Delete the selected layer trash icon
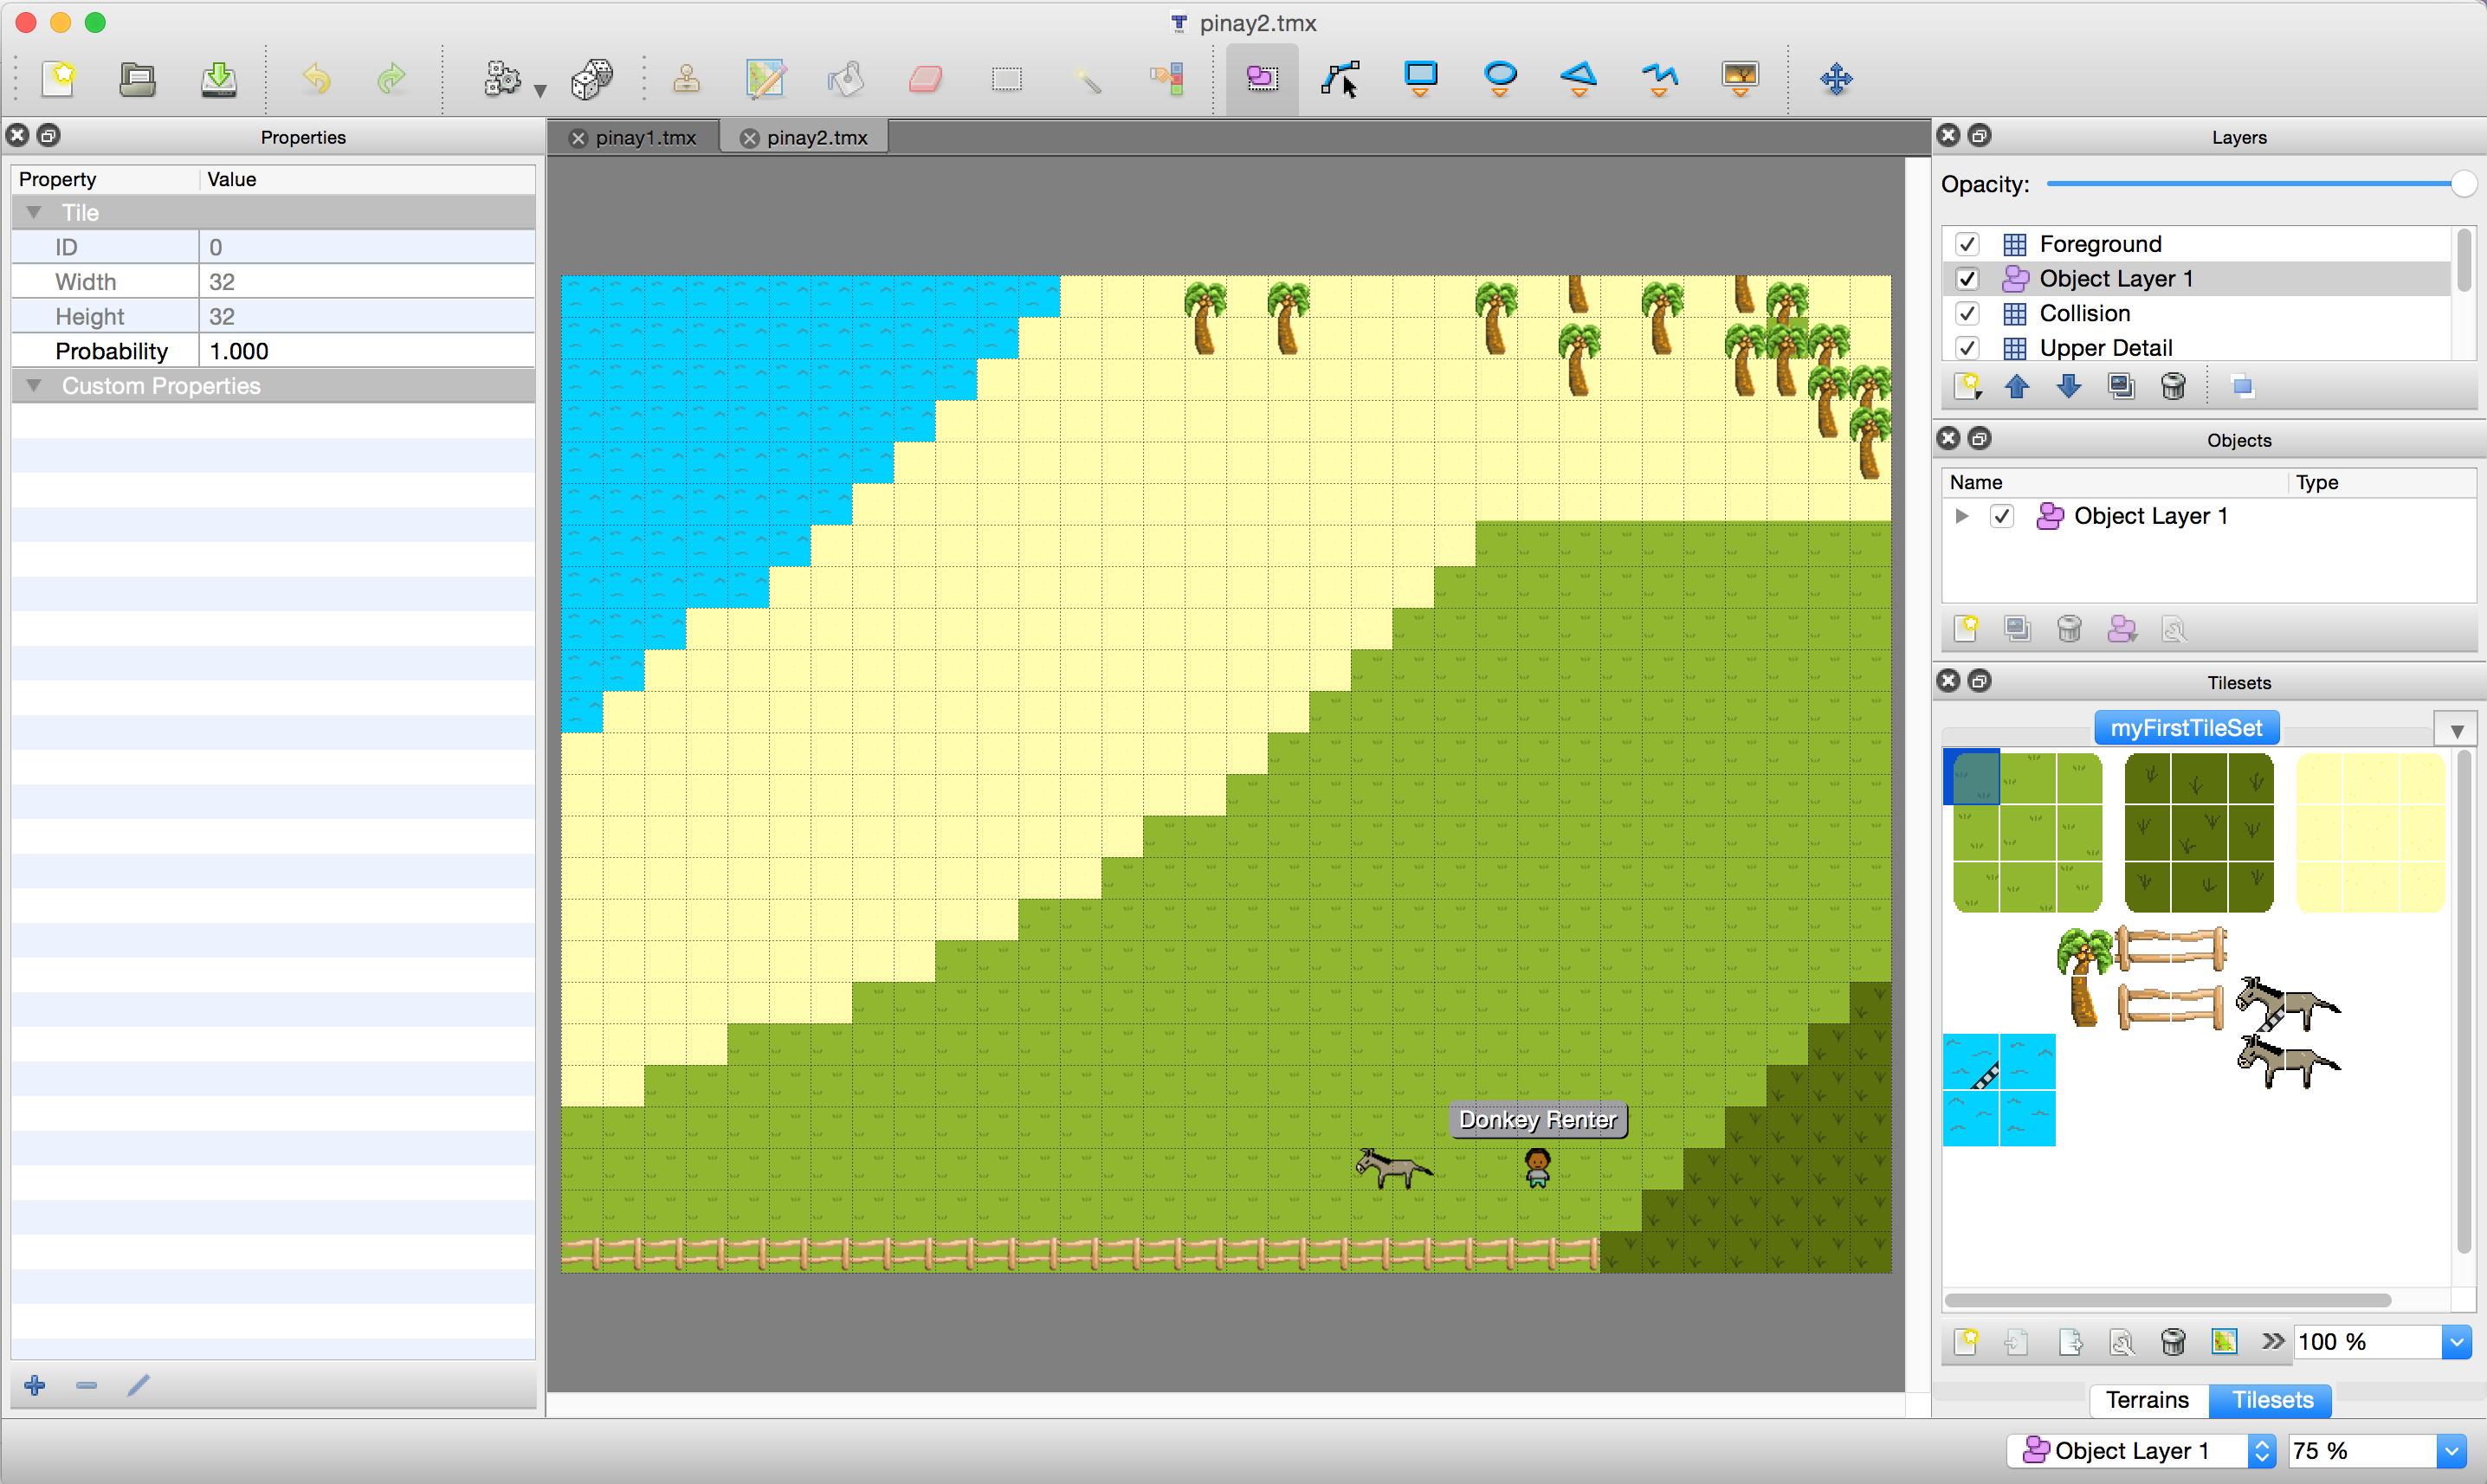This screenshot has height=1484, width=2487. point(2173,386)
